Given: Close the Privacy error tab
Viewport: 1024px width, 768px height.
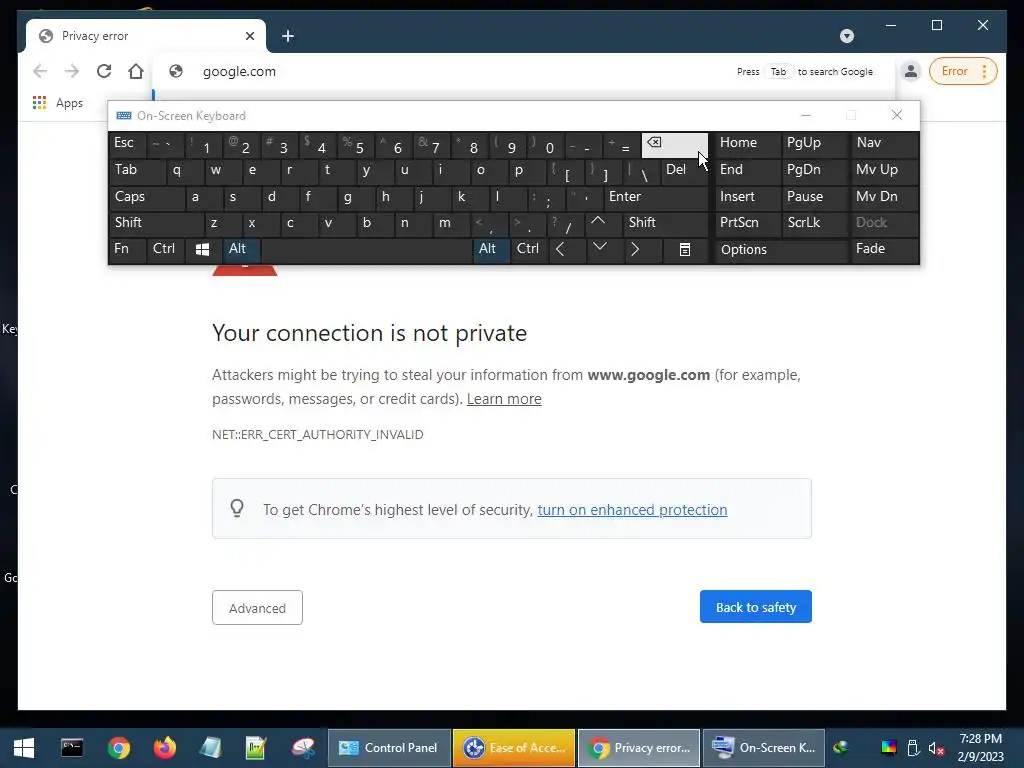Looking at the screenshot, I should click(249, 36).
